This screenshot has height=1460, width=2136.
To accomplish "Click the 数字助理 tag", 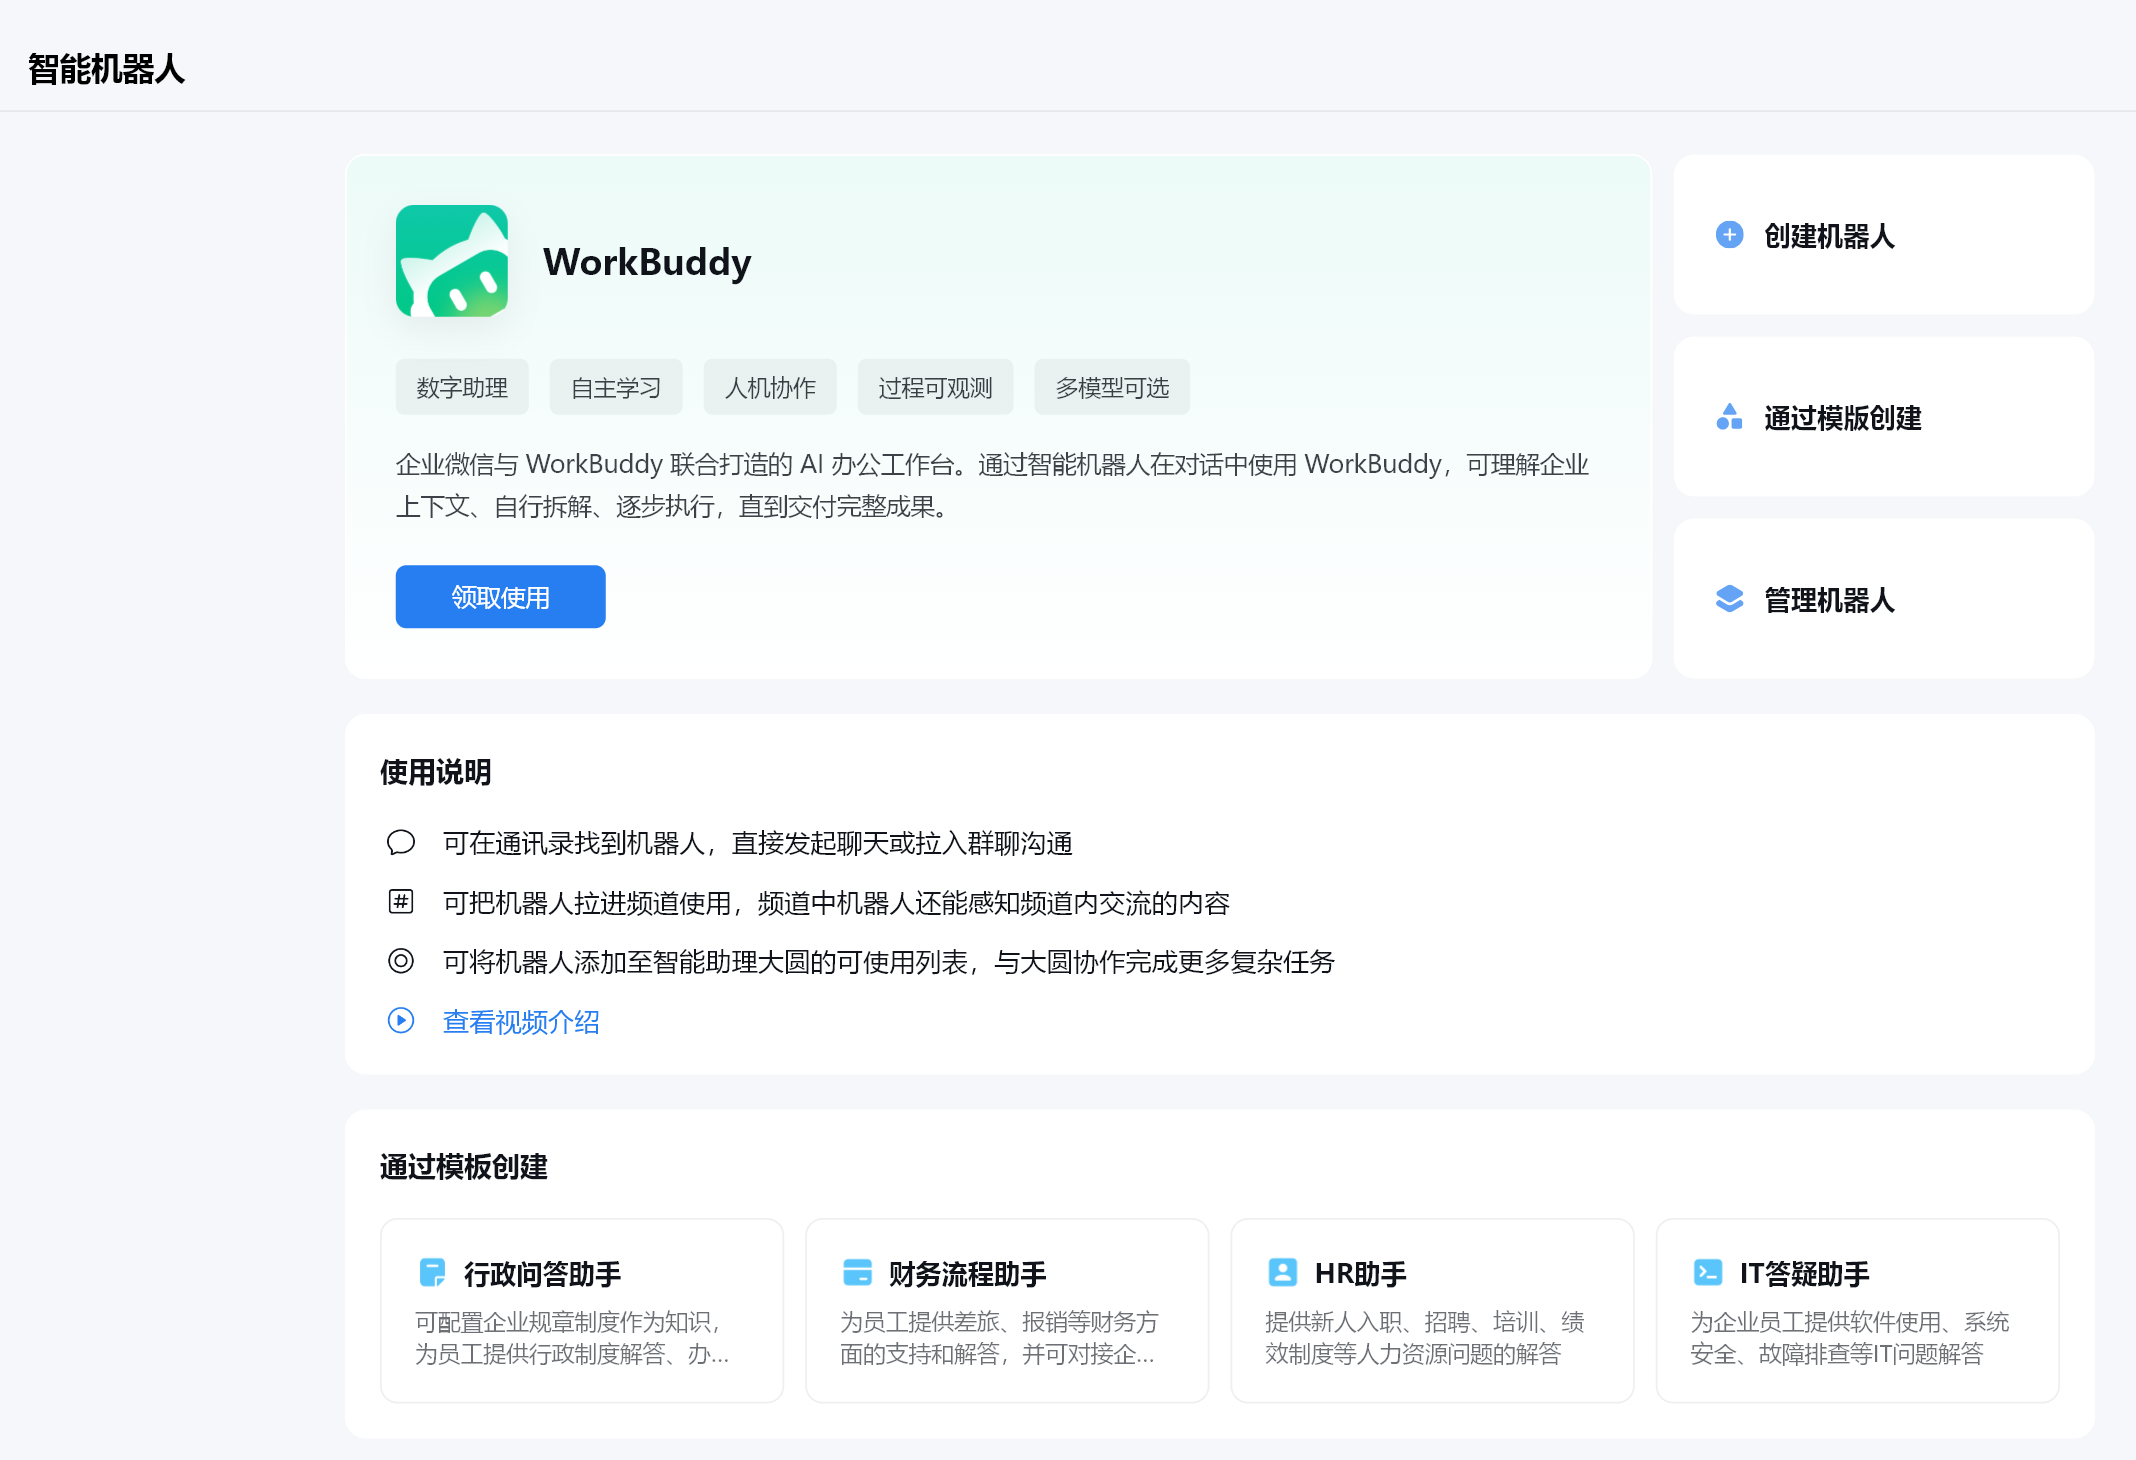I will click(x=462, y=387).
